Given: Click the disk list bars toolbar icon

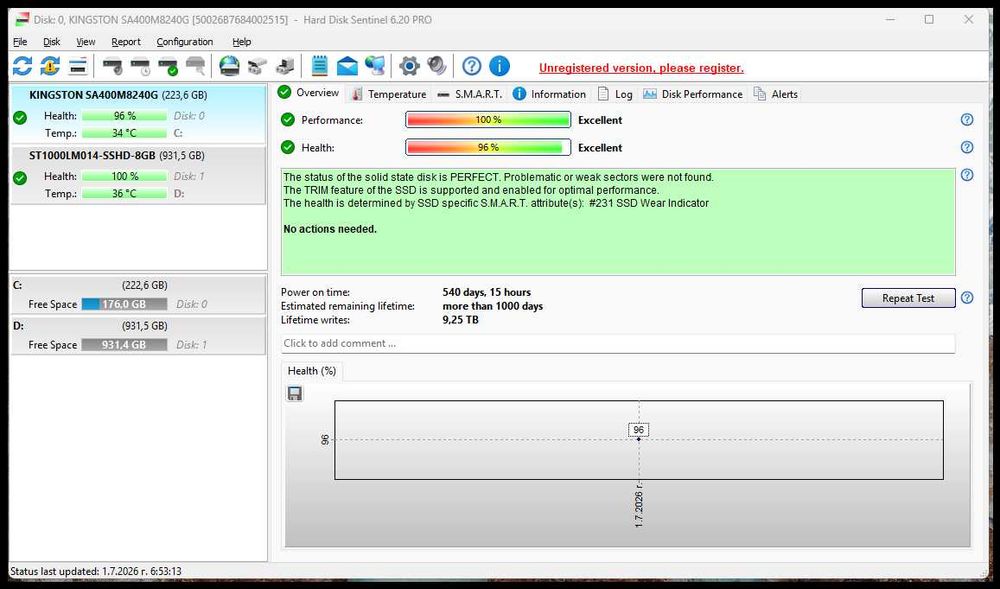Looking at the screenshot, I should [x=78, y=66].
